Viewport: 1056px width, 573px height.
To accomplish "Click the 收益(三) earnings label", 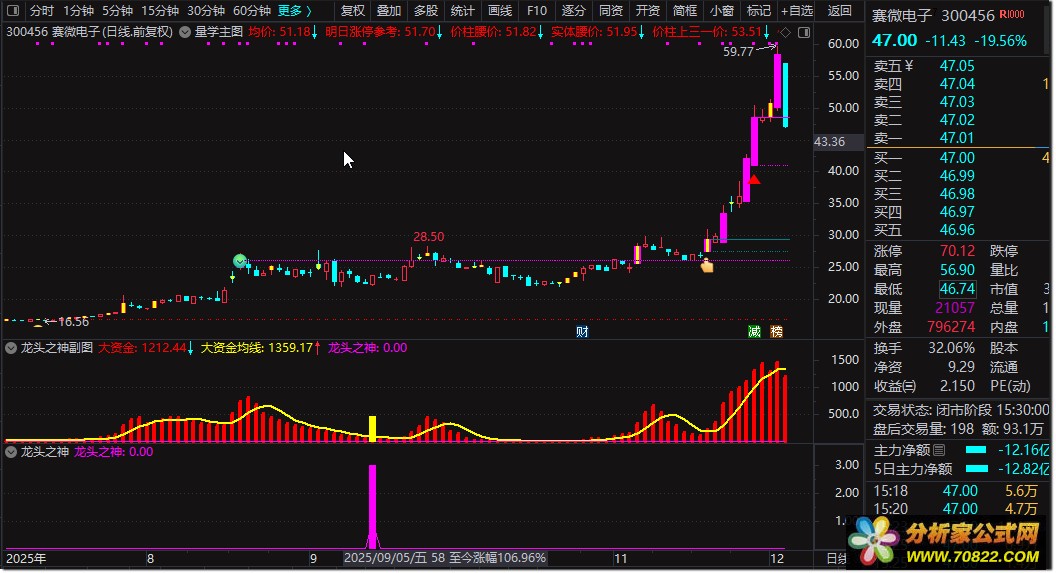I will pyautogui.click(x=895, y=386).
